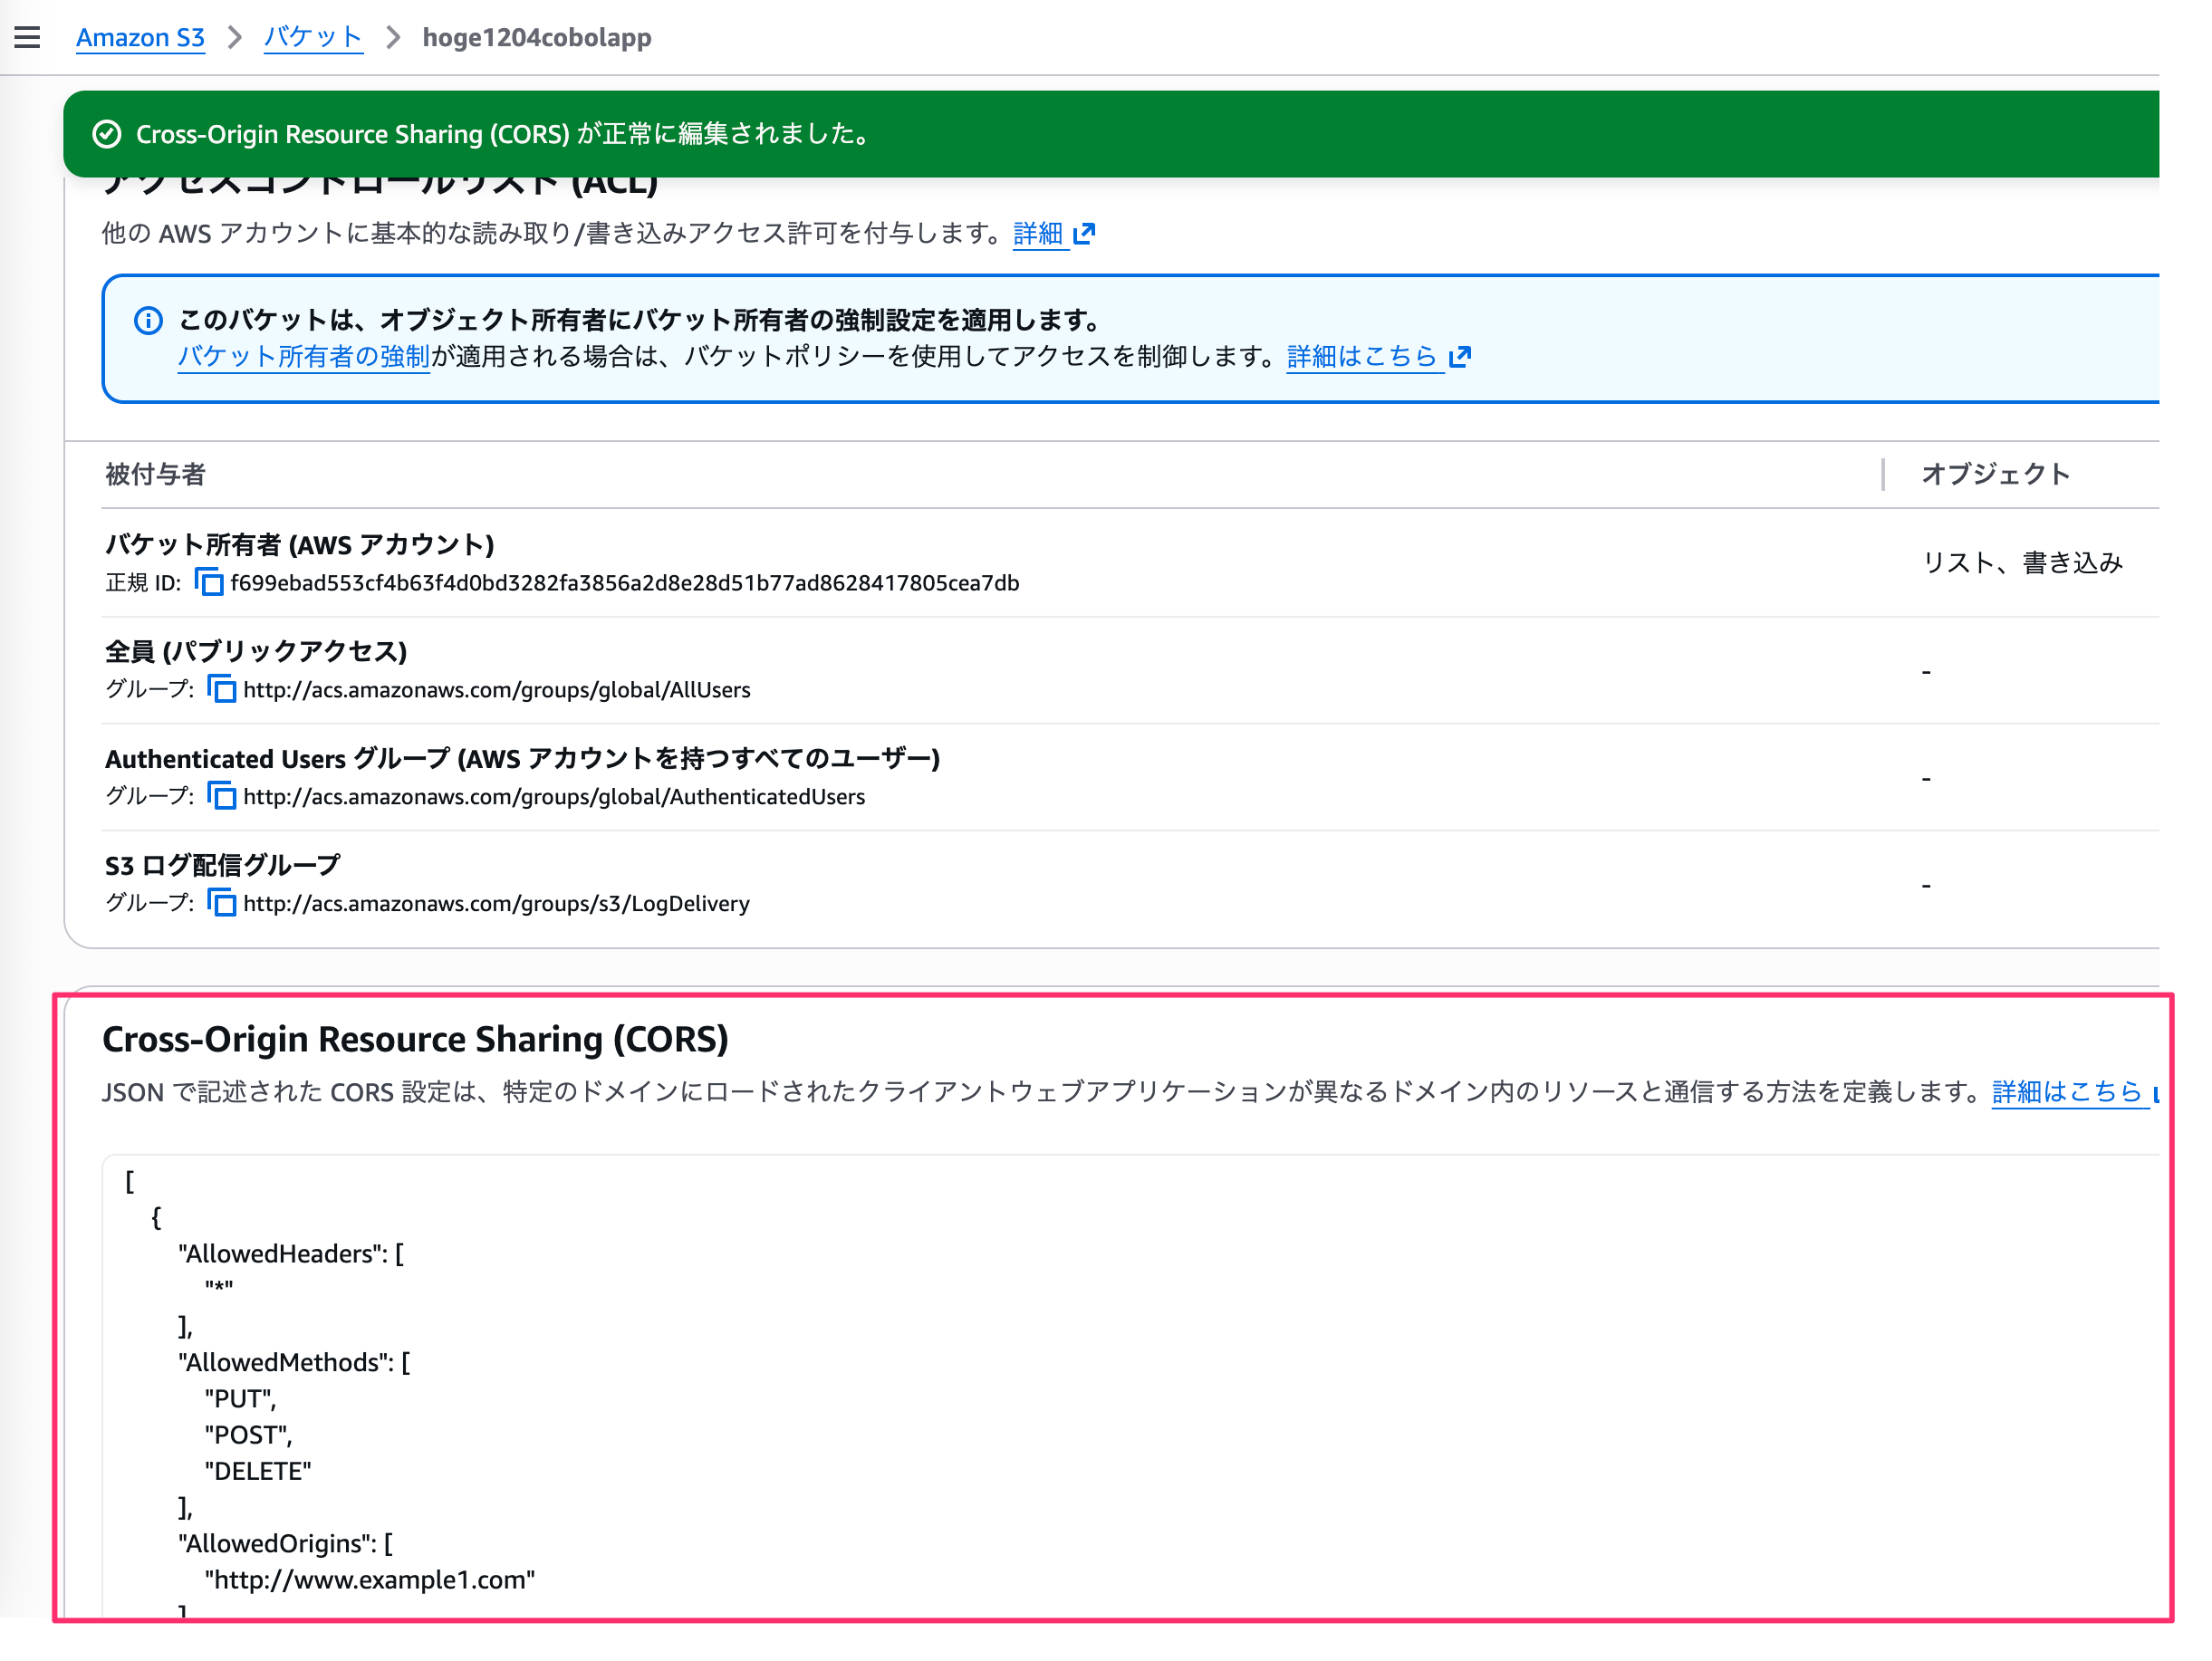Click the external link icon next to 詳細
Viewport: 2212px width, 1661px height.
click(1085, 233)
